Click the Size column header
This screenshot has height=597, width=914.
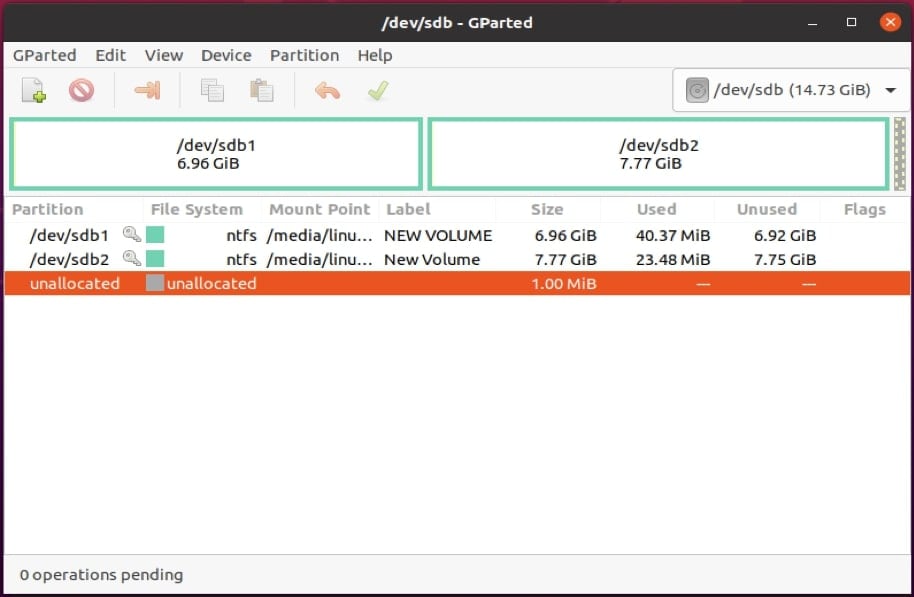pos(547,209)
